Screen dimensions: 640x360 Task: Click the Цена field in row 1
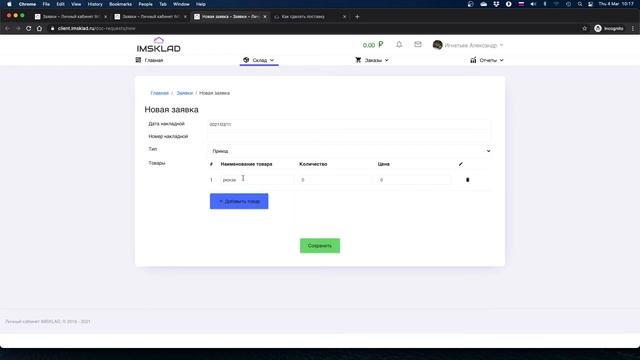414,180
